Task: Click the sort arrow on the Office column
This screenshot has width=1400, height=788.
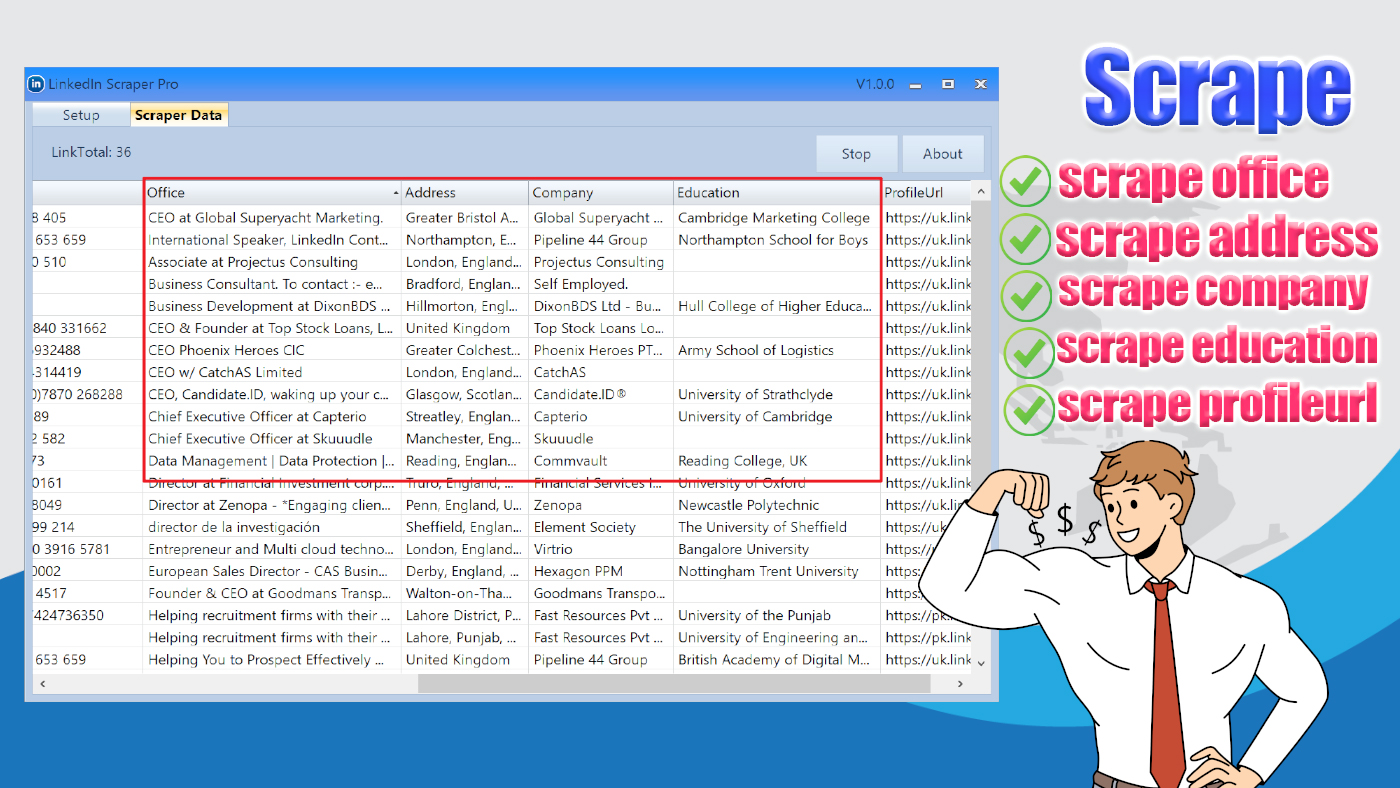Action: point(396,193)
